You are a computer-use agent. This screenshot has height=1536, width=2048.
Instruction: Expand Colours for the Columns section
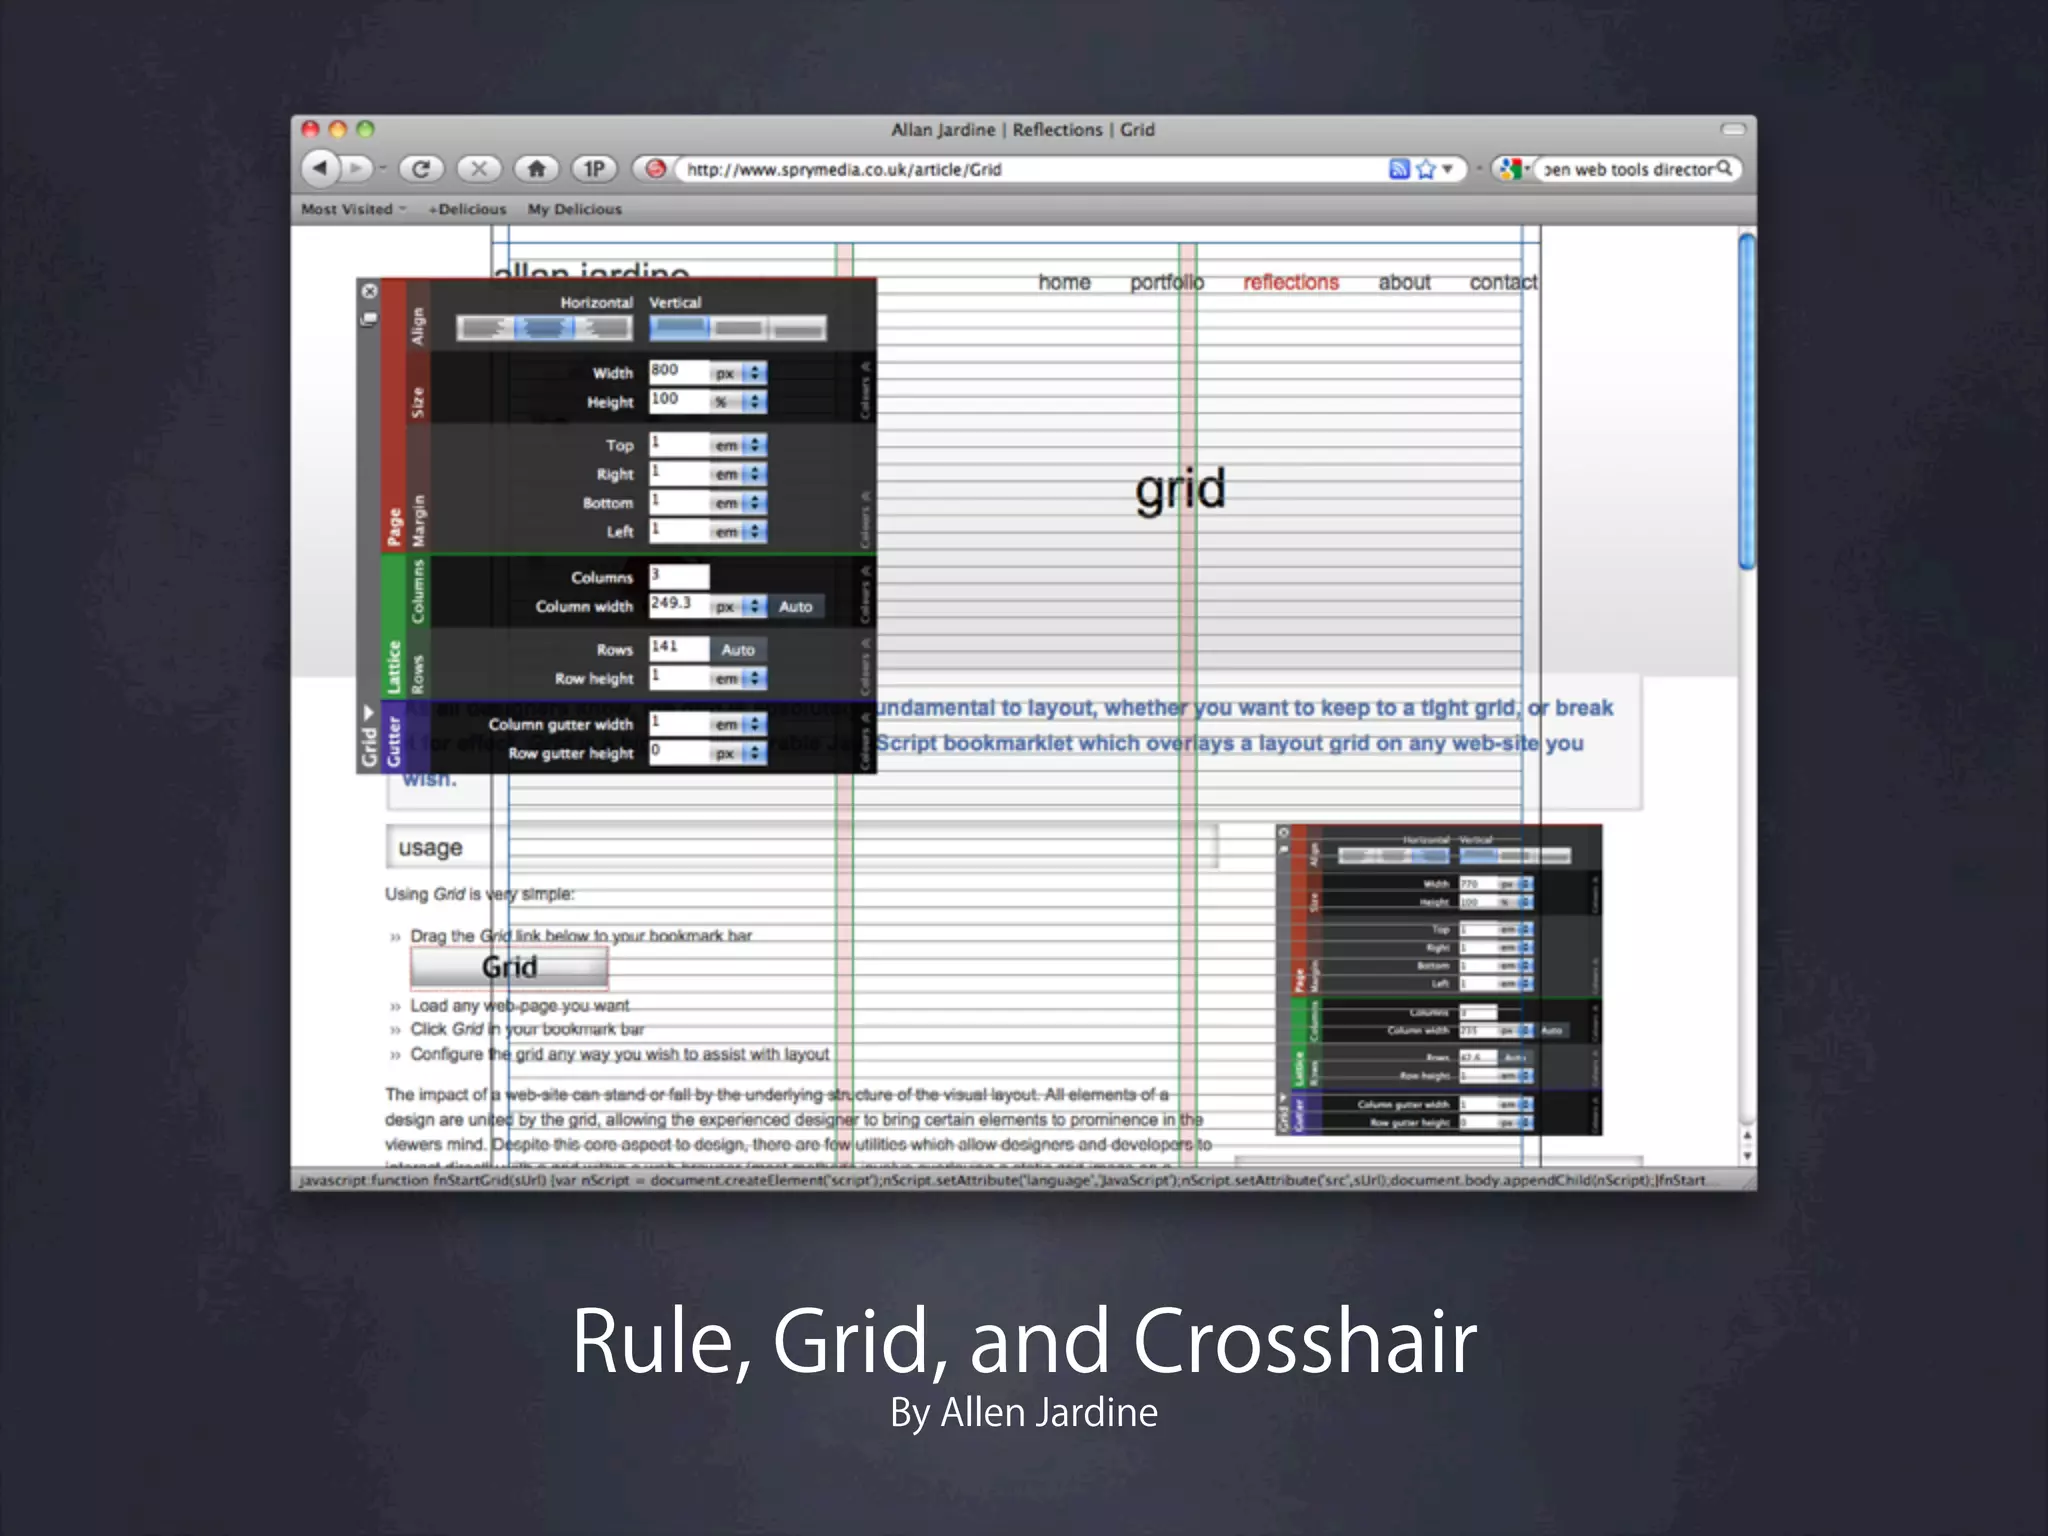865,593
